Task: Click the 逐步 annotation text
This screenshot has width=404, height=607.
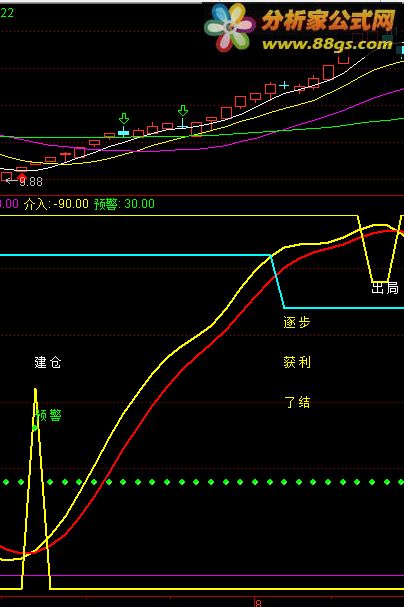Action: coord(297,322)
